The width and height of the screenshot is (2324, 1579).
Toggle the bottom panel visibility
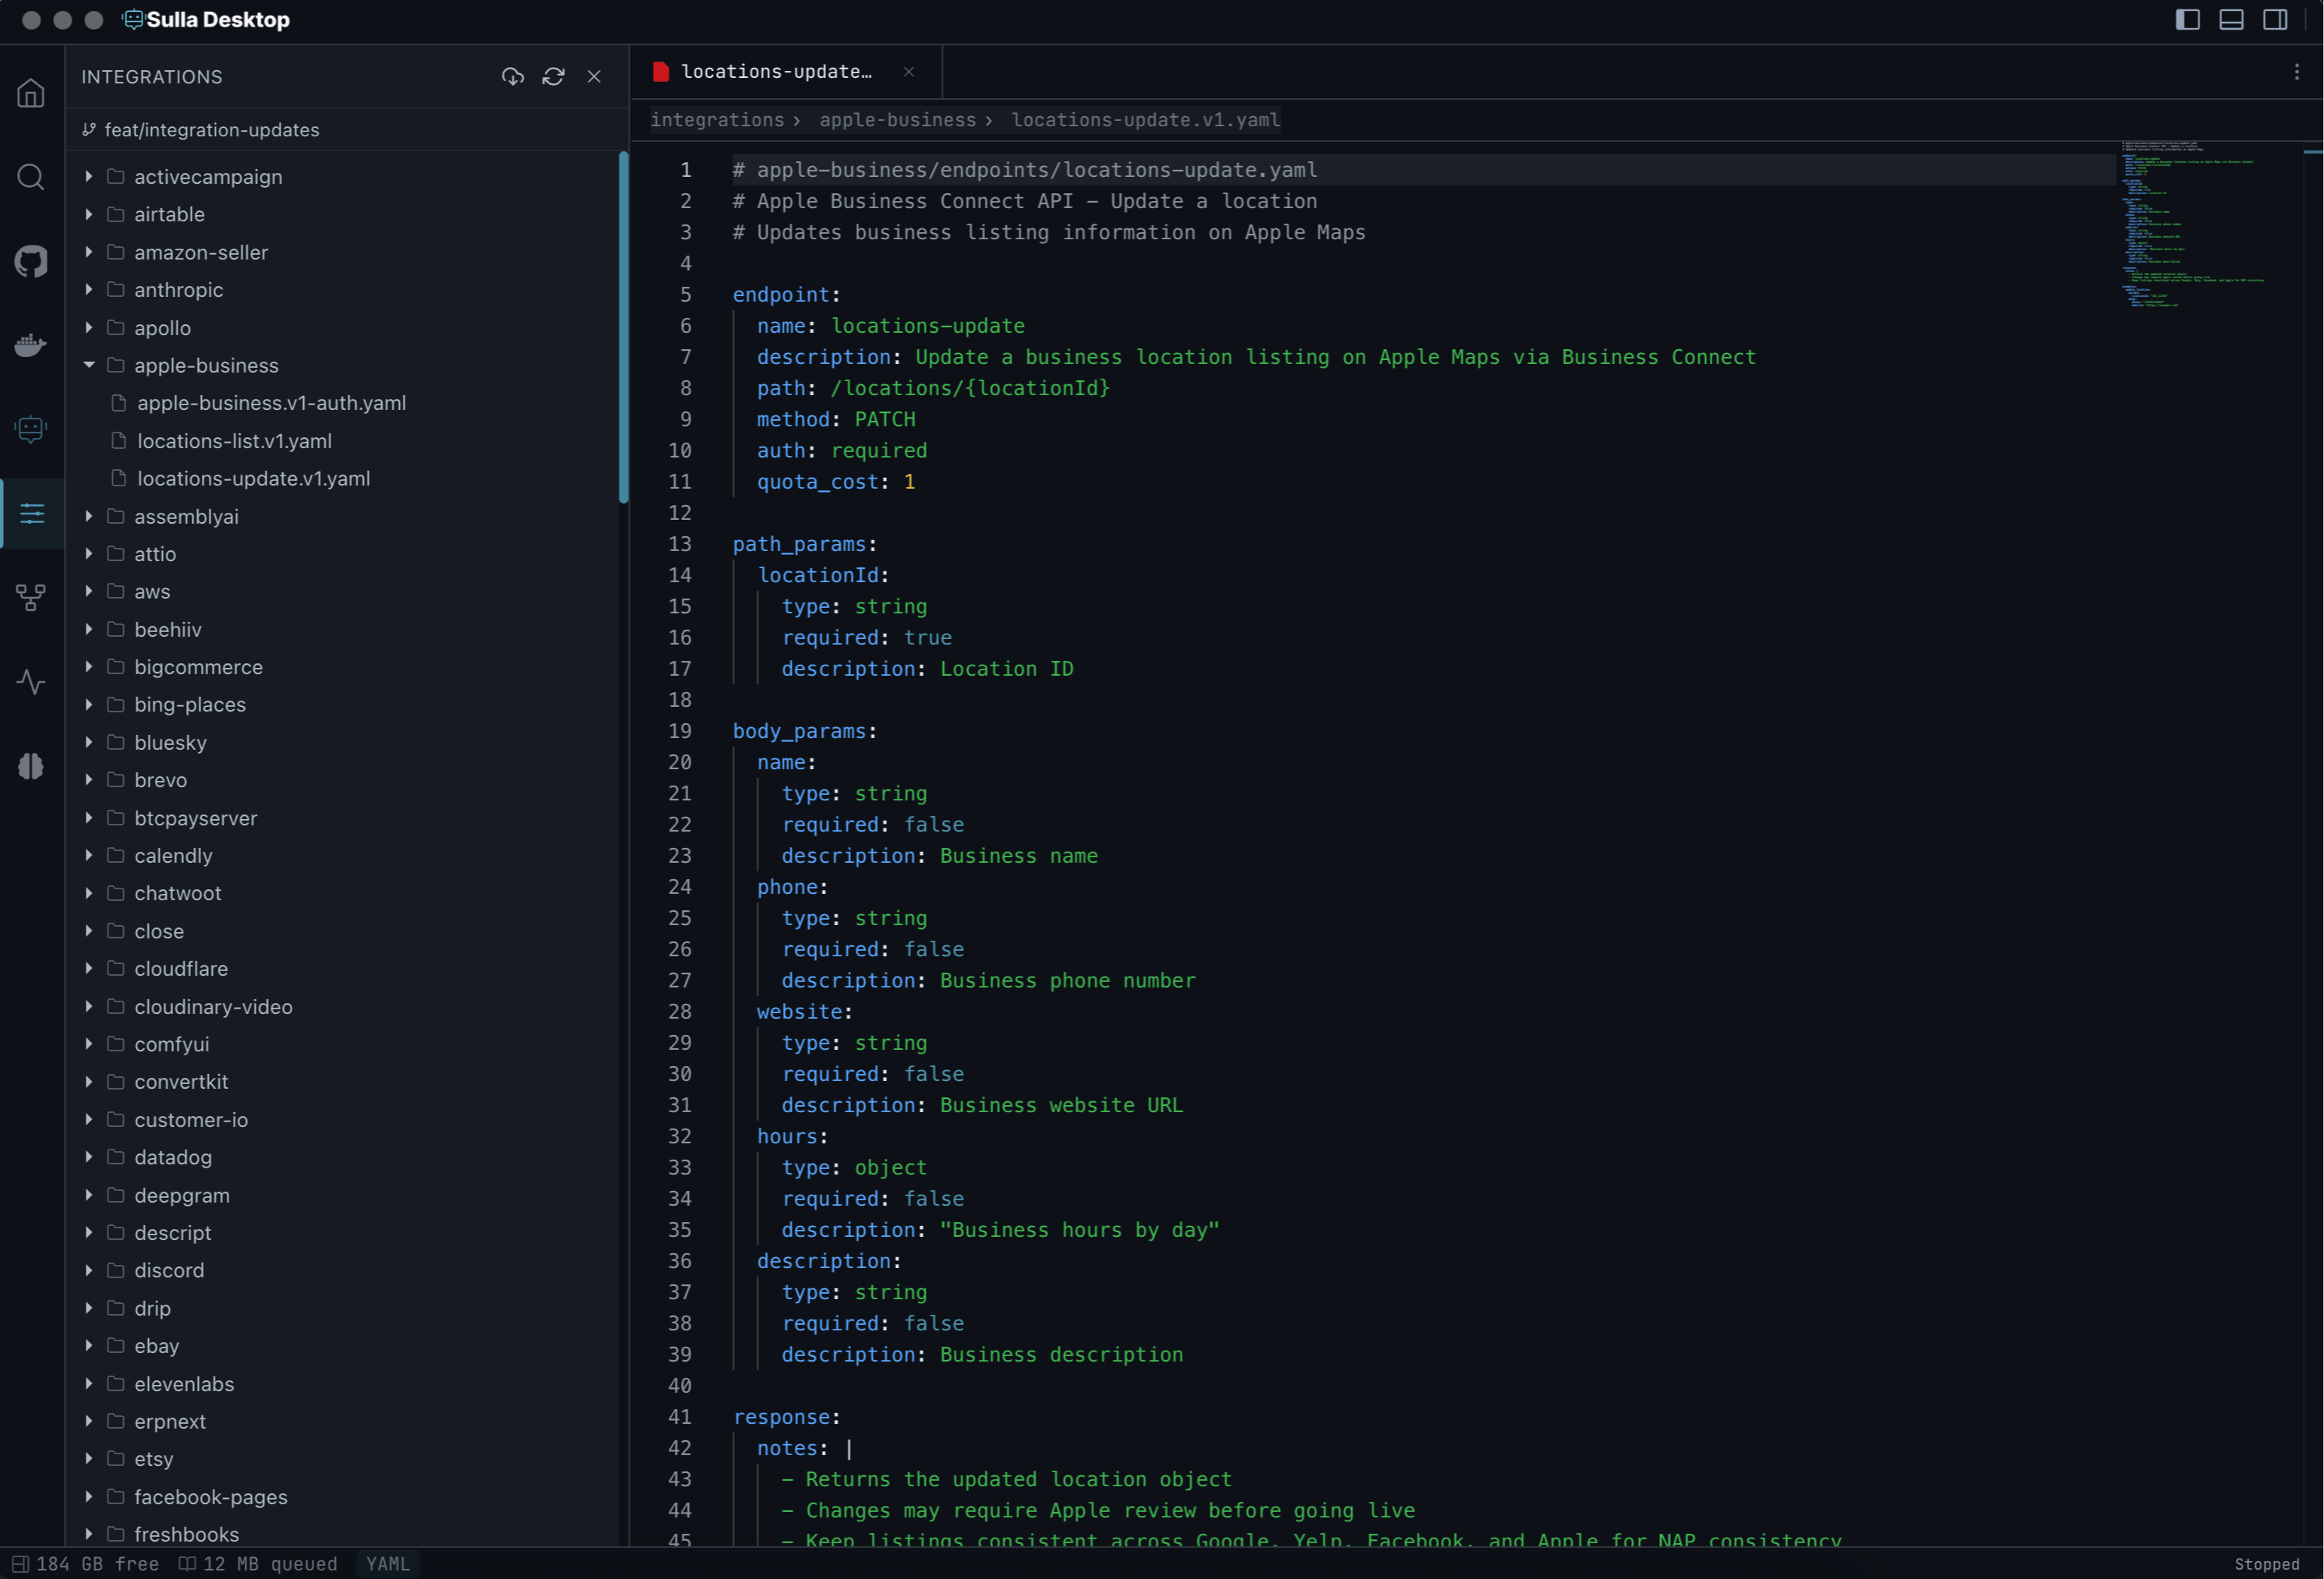coord(2232,20)
